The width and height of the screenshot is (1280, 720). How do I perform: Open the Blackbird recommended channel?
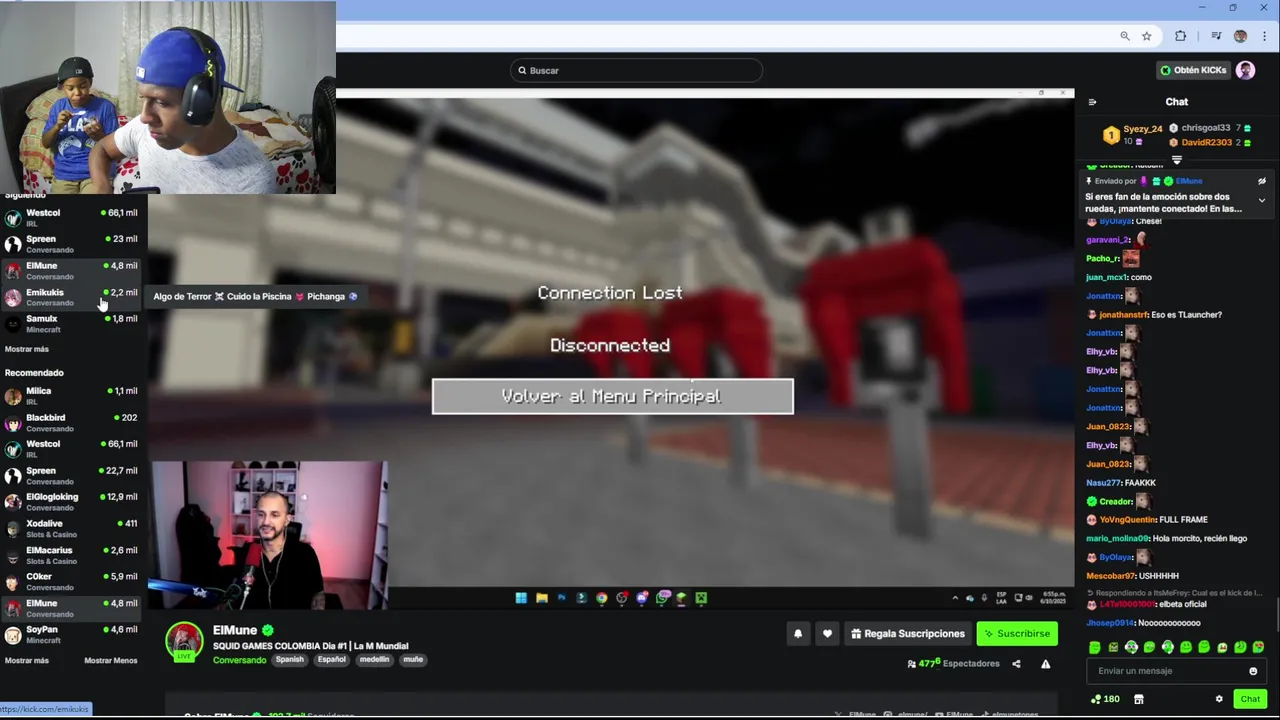[72, 423]
